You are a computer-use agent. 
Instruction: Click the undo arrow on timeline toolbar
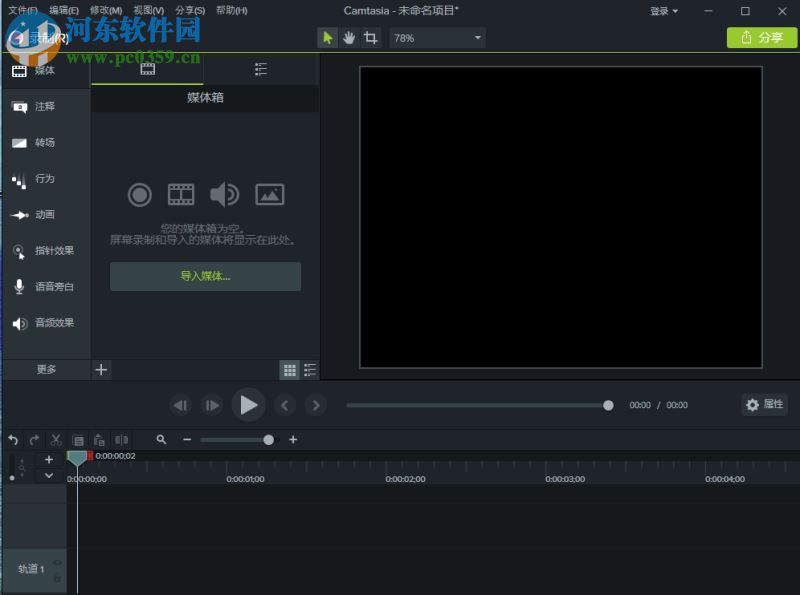[13, 440]
